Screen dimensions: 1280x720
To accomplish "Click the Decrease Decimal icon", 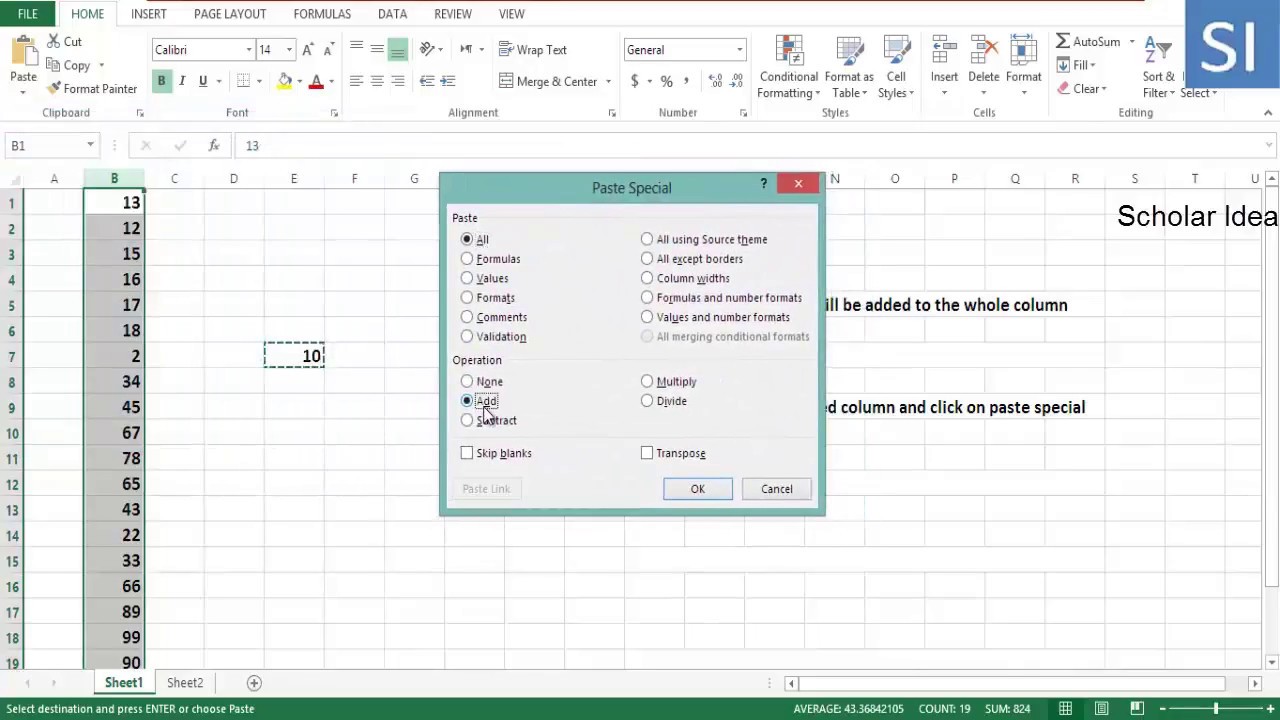I will 737,81.
